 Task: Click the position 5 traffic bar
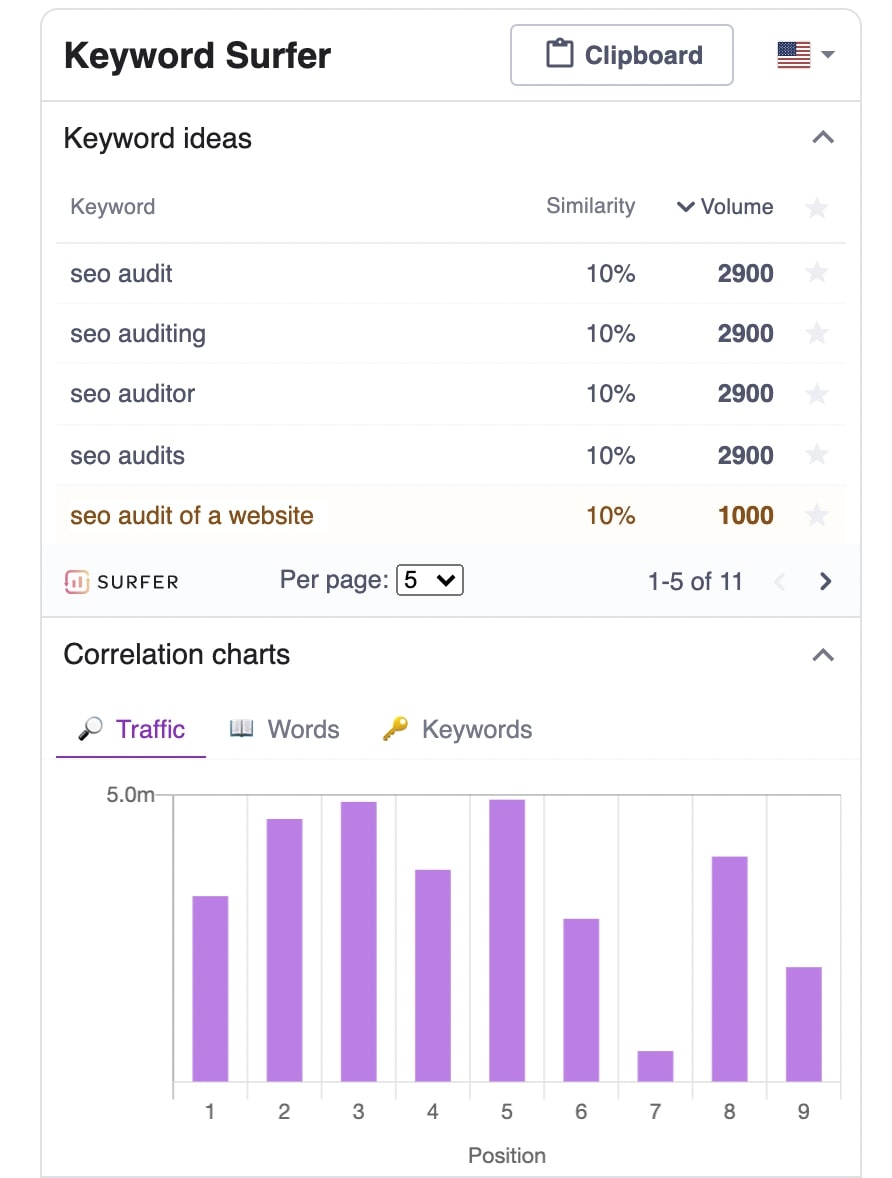click(507, 940)
